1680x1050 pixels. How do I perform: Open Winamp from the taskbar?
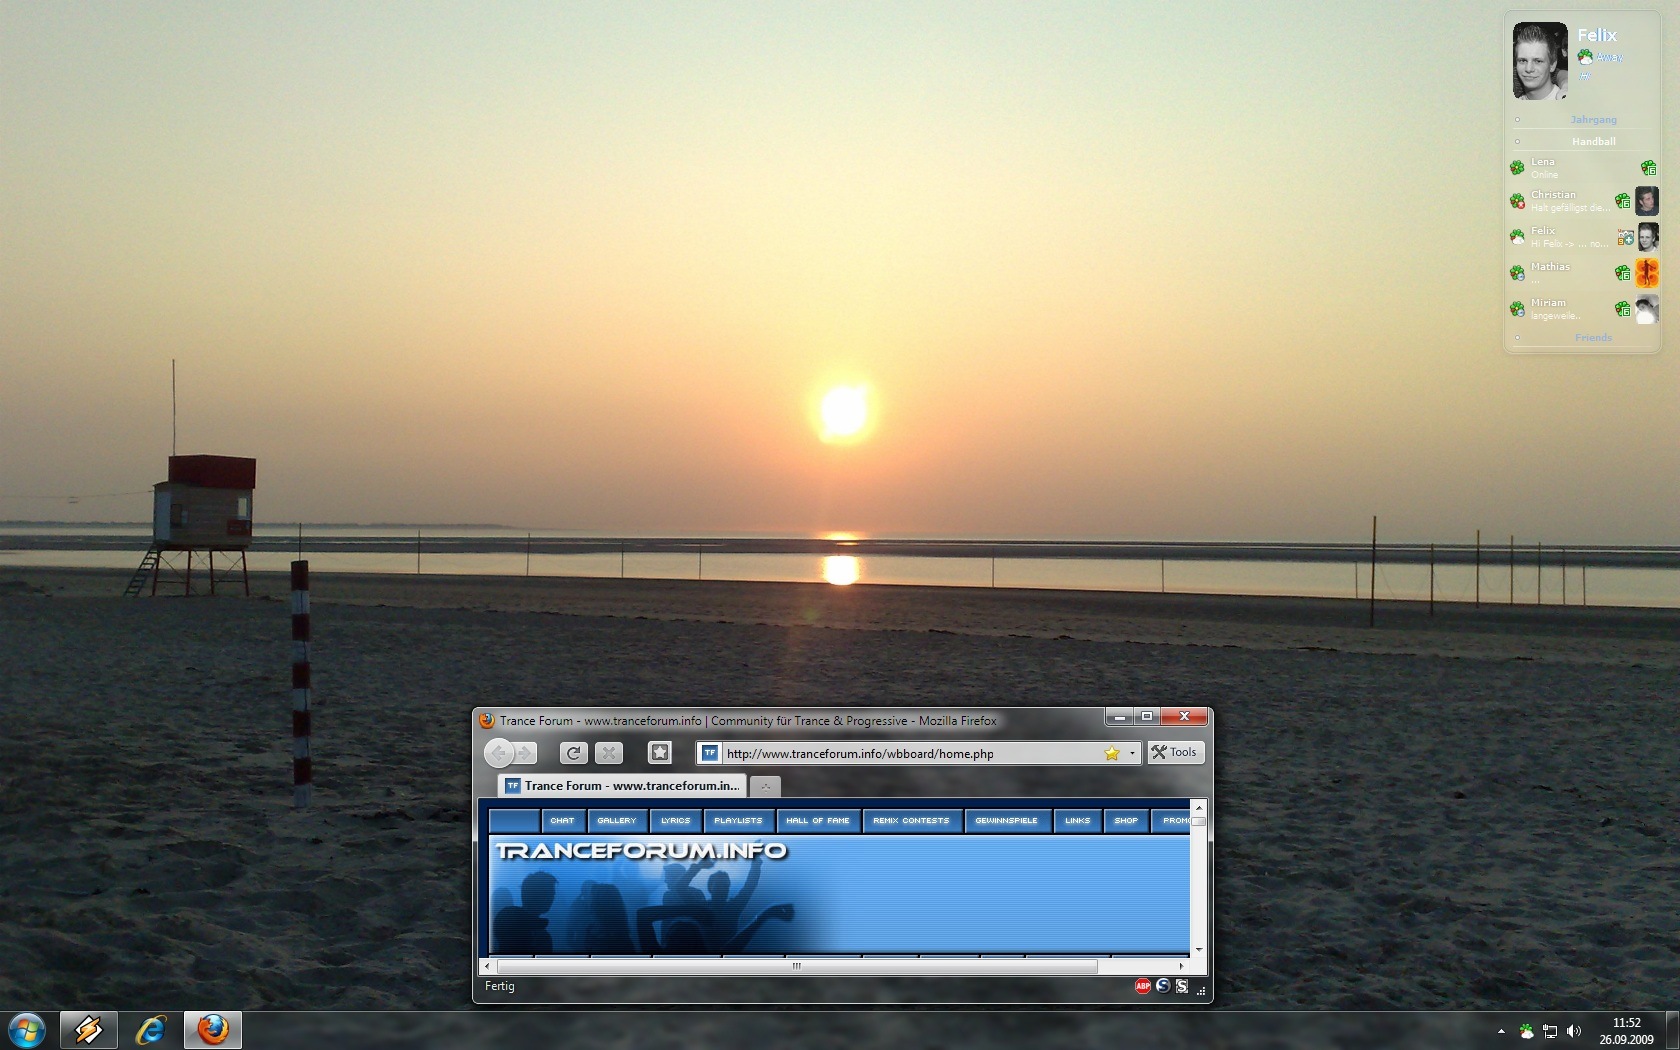89,1029
